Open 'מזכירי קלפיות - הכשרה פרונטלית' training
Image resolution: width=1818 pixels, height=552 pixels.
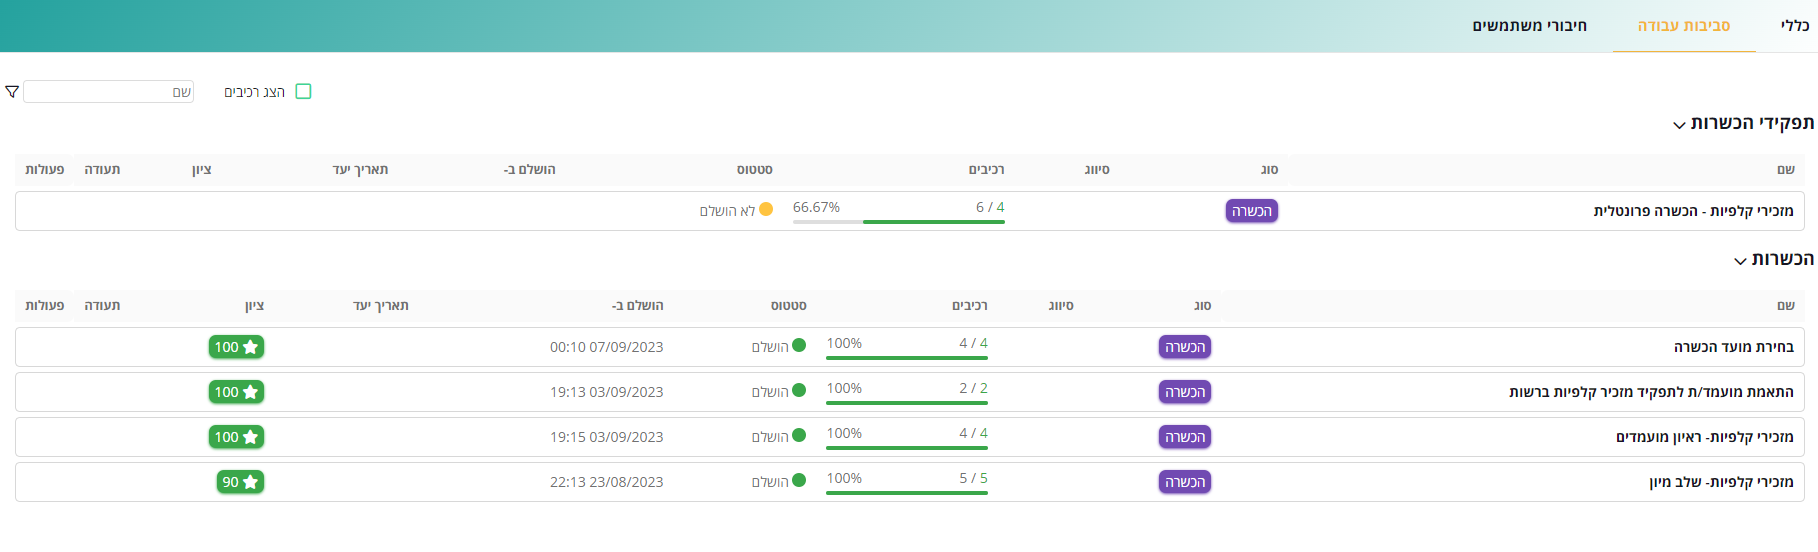point(1693,211)
